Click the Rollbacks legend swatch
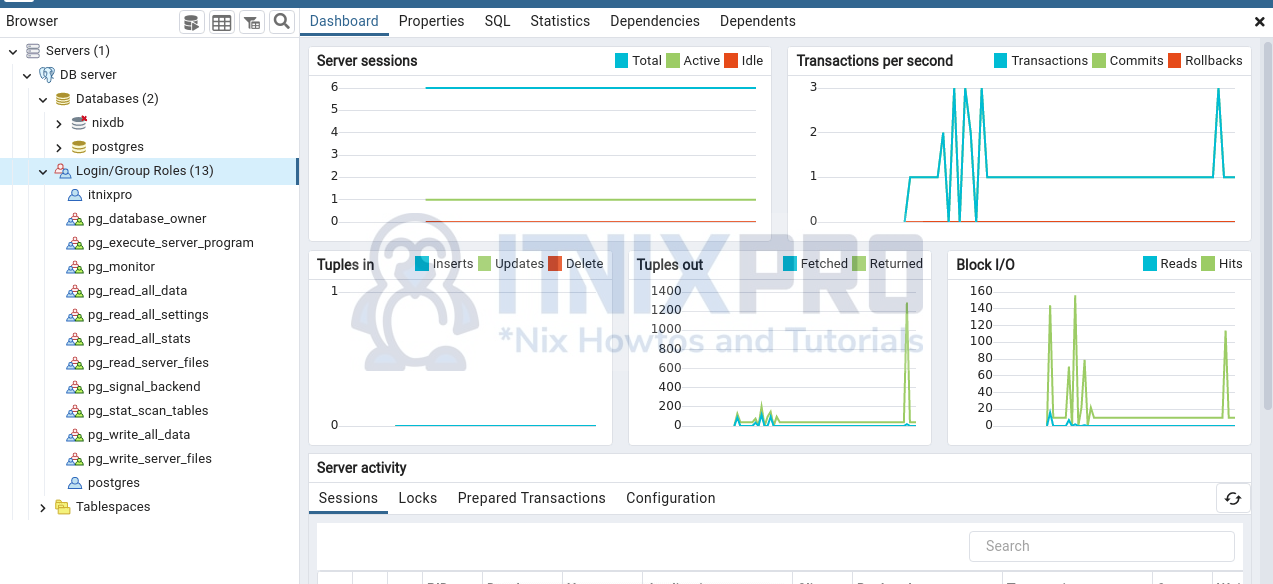The width and height of the screenshot is (1273, 584). click(1175, 61)
